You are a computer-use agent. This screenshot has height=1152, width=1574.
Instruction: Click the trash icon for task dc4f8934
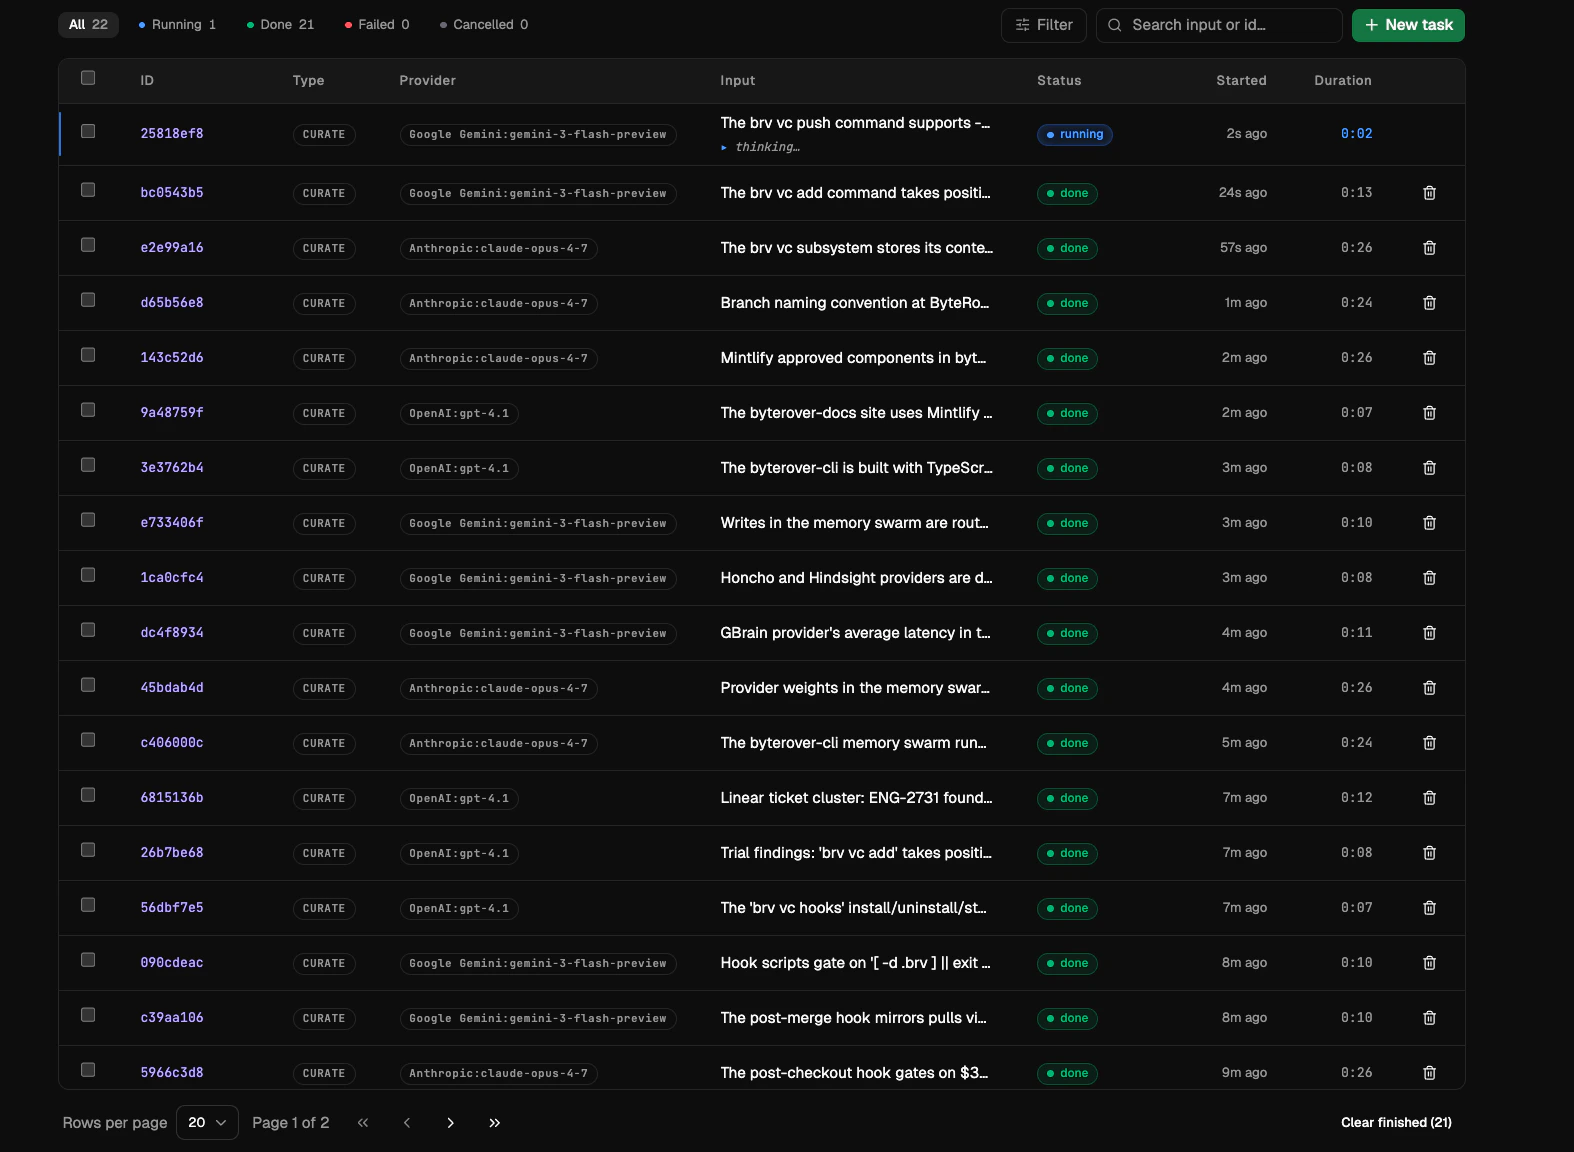coord(1429,633)
